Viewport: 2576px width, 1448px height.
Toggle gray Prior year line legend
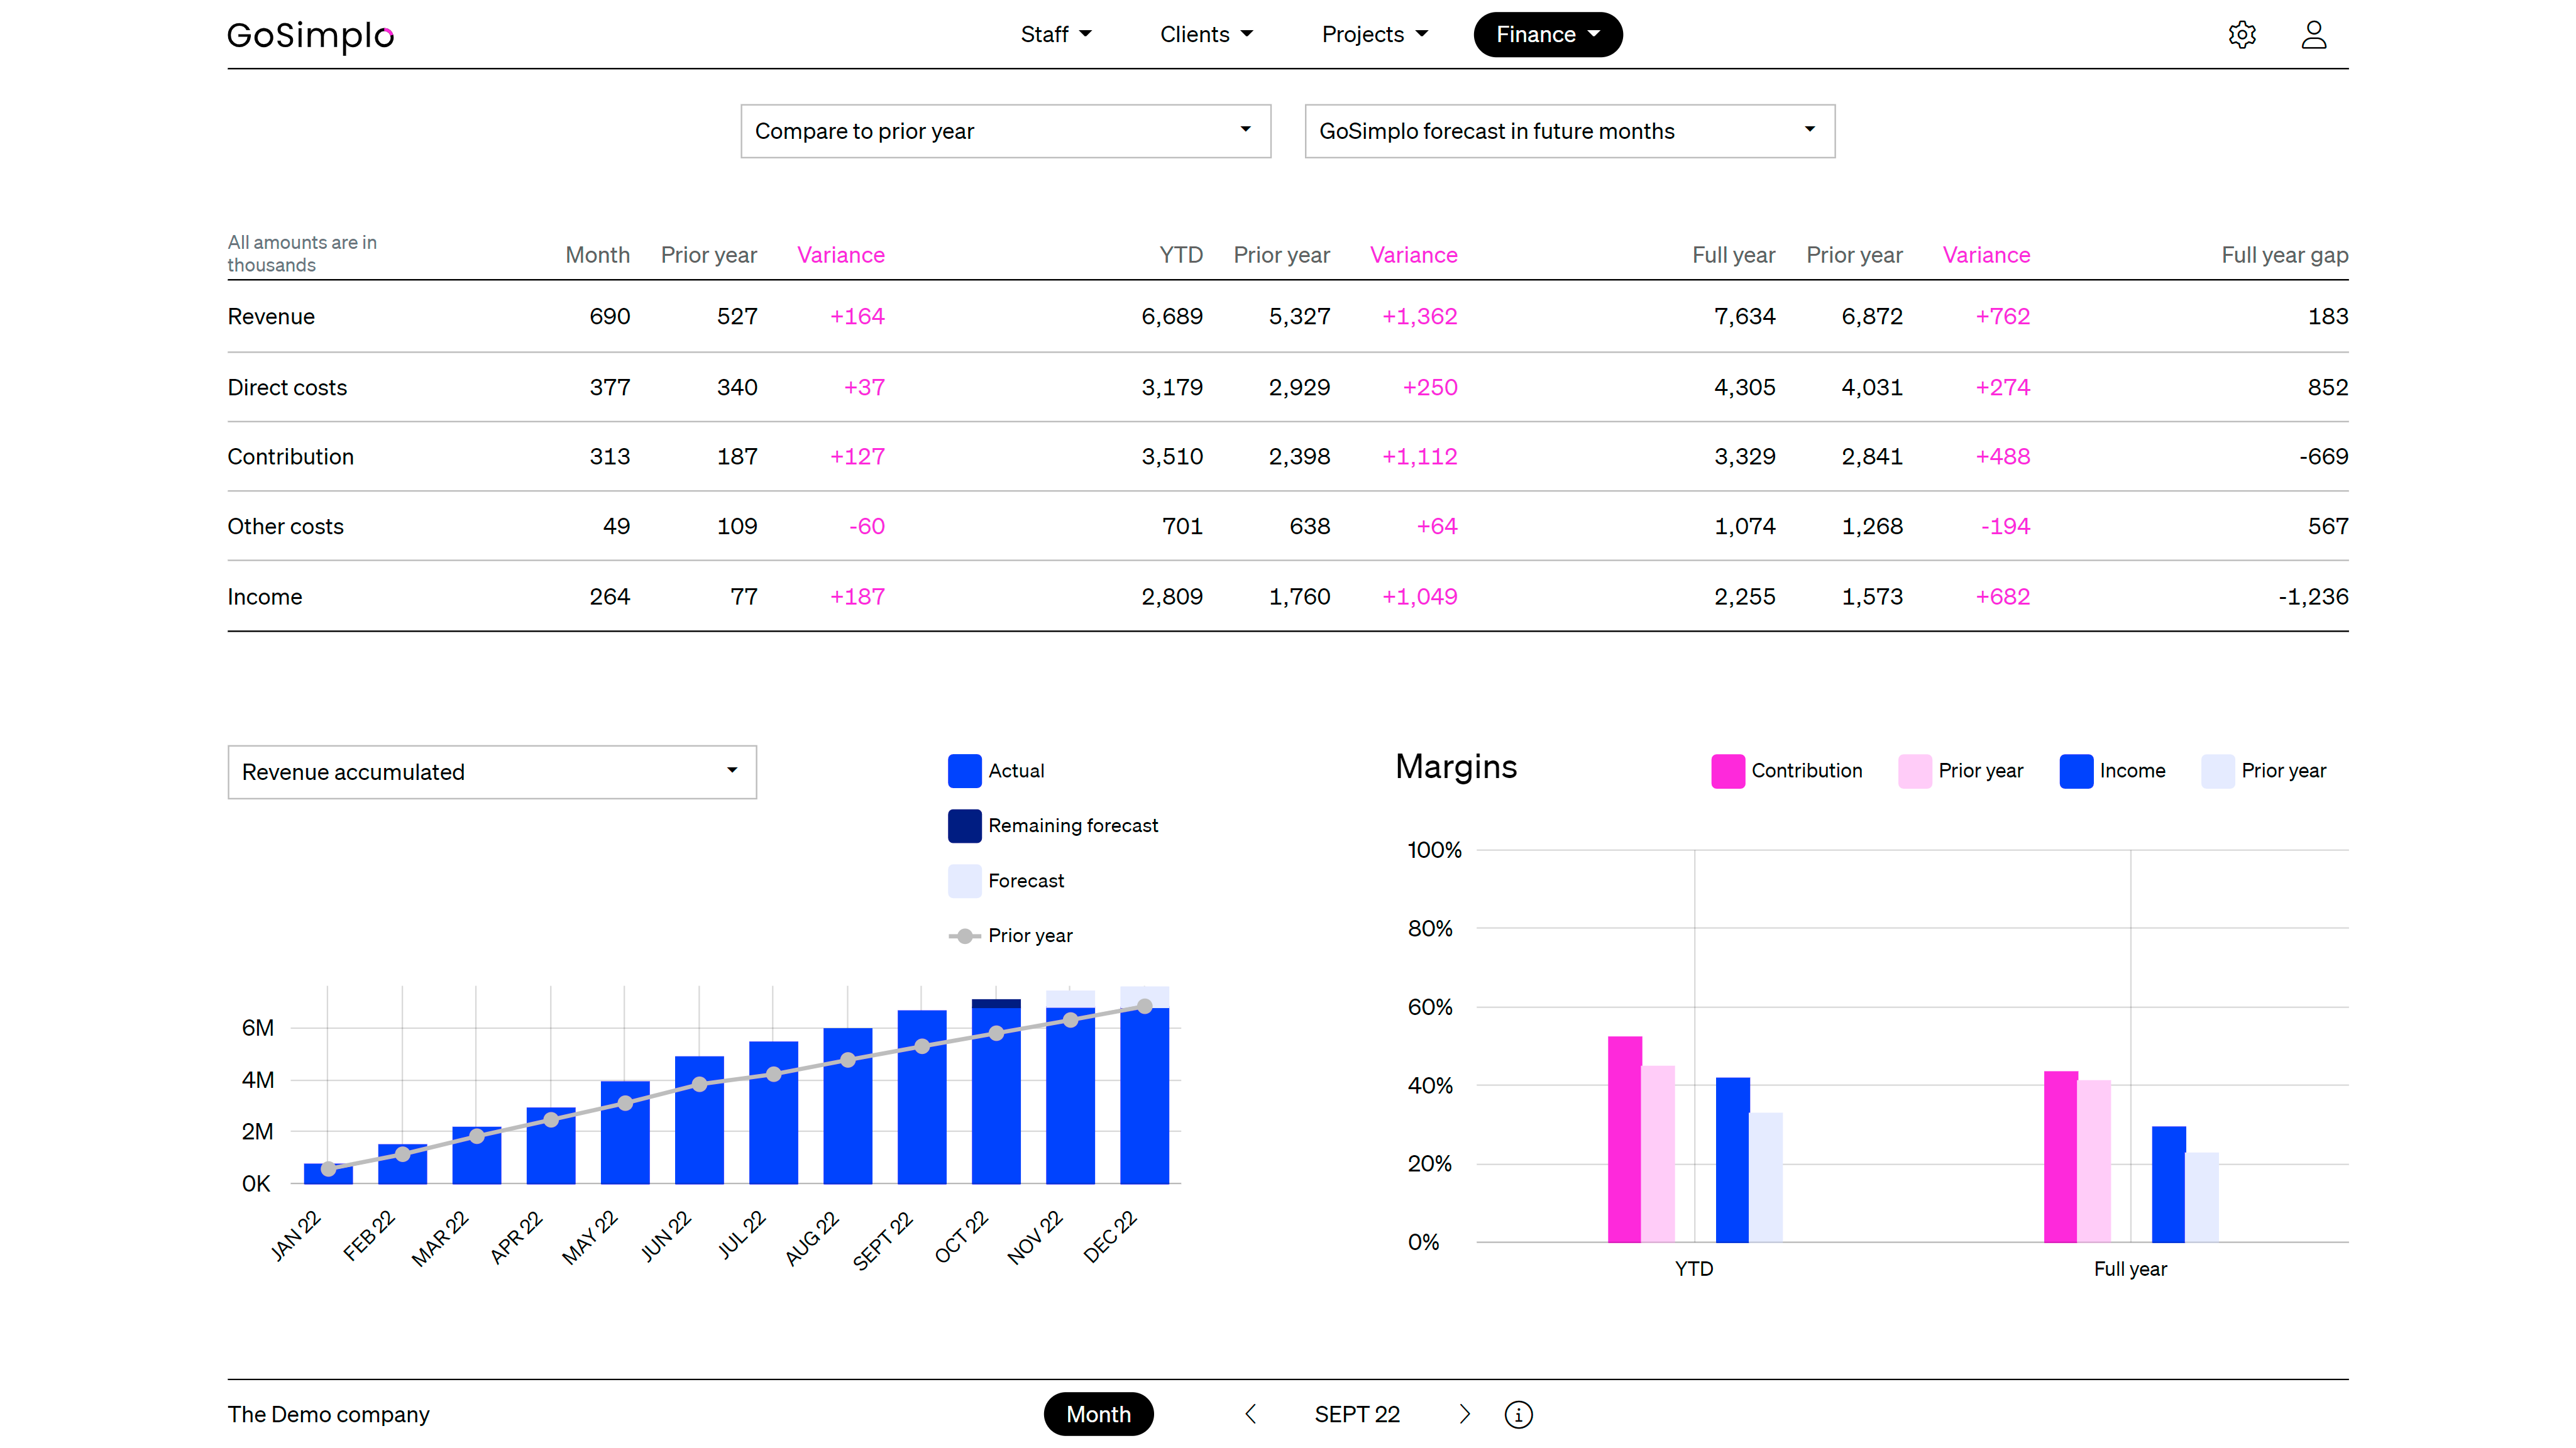click(x=1010, y=936)
